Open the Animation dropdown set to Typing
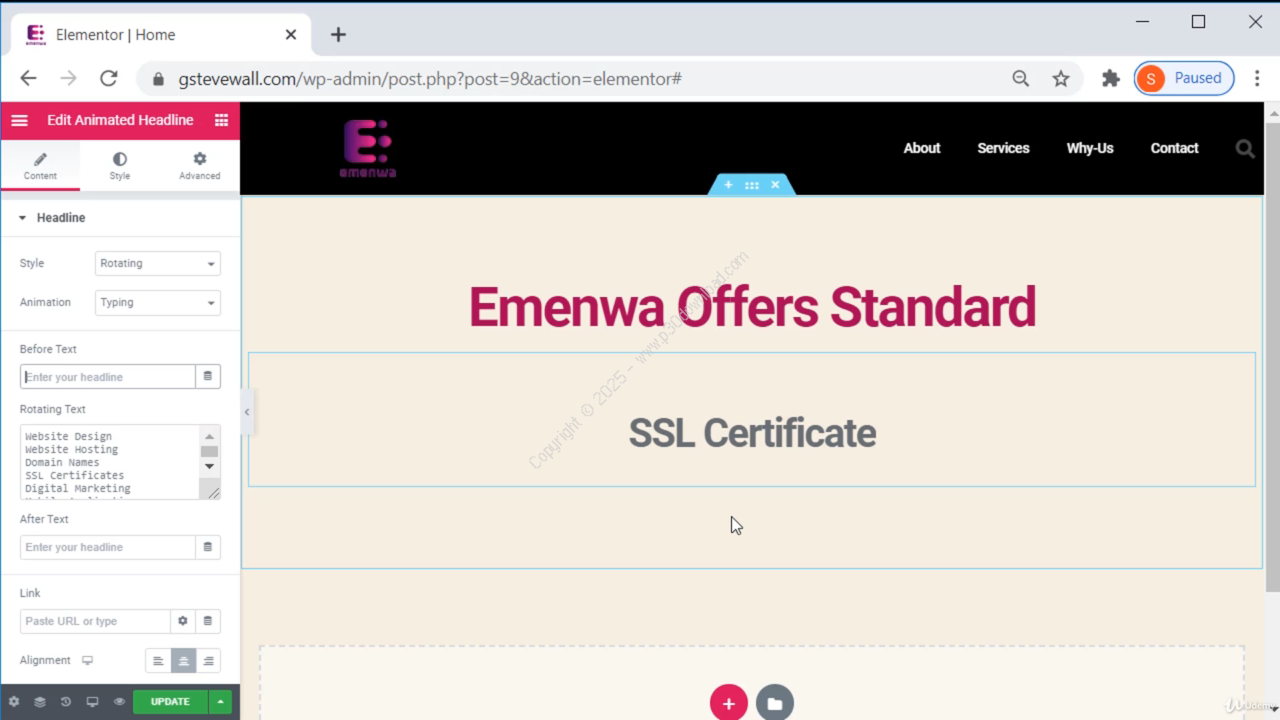1280x720 pixels. (158, 302)
